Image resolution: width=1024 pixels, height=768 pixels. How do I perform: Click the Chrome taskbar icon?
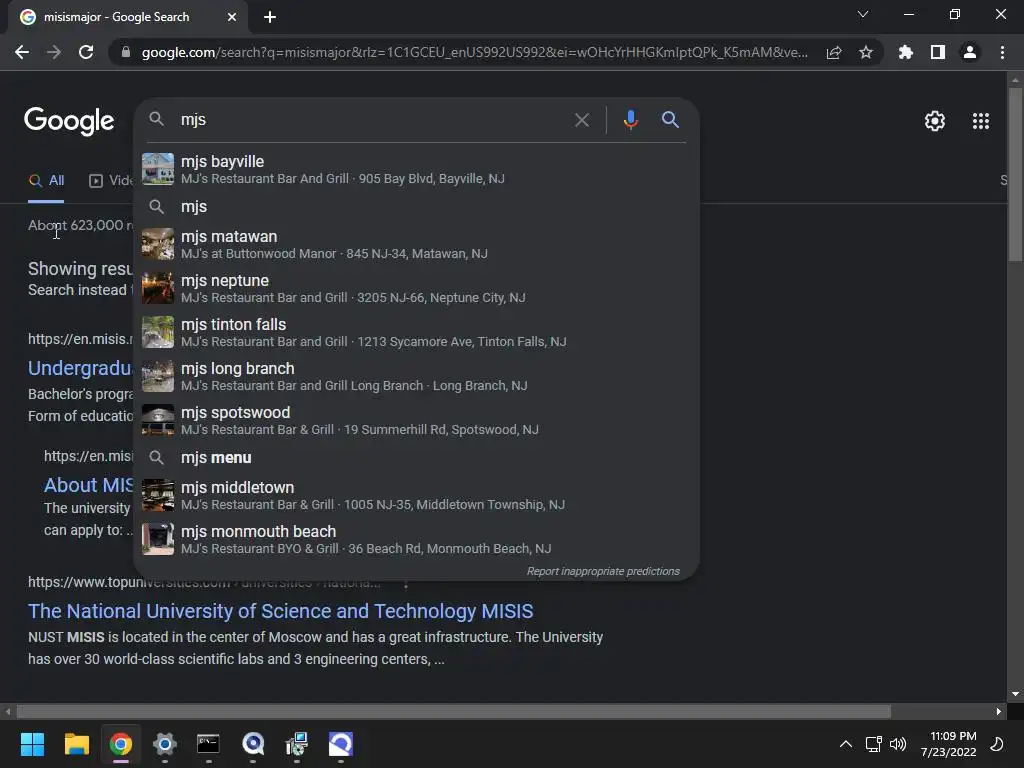(121, 744)
